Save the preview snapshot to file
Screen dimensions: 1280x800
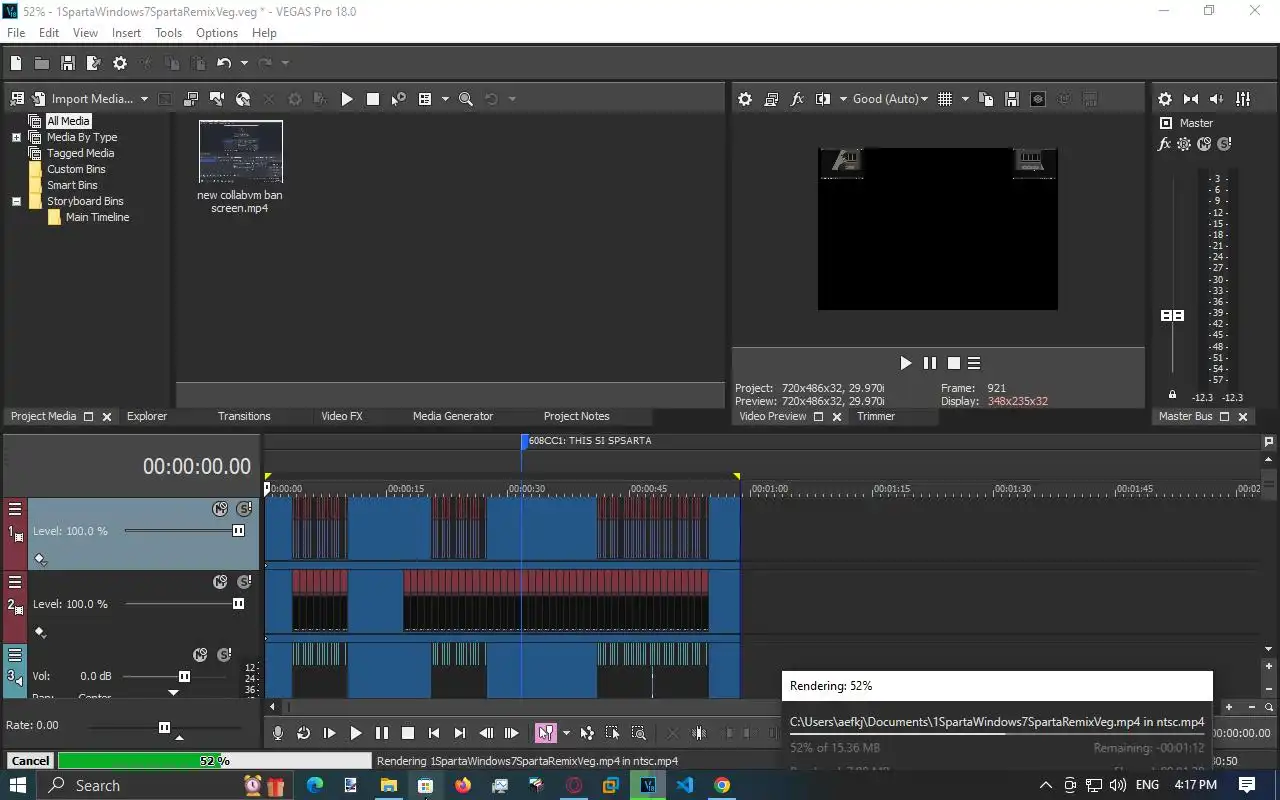coord(1012,99)
